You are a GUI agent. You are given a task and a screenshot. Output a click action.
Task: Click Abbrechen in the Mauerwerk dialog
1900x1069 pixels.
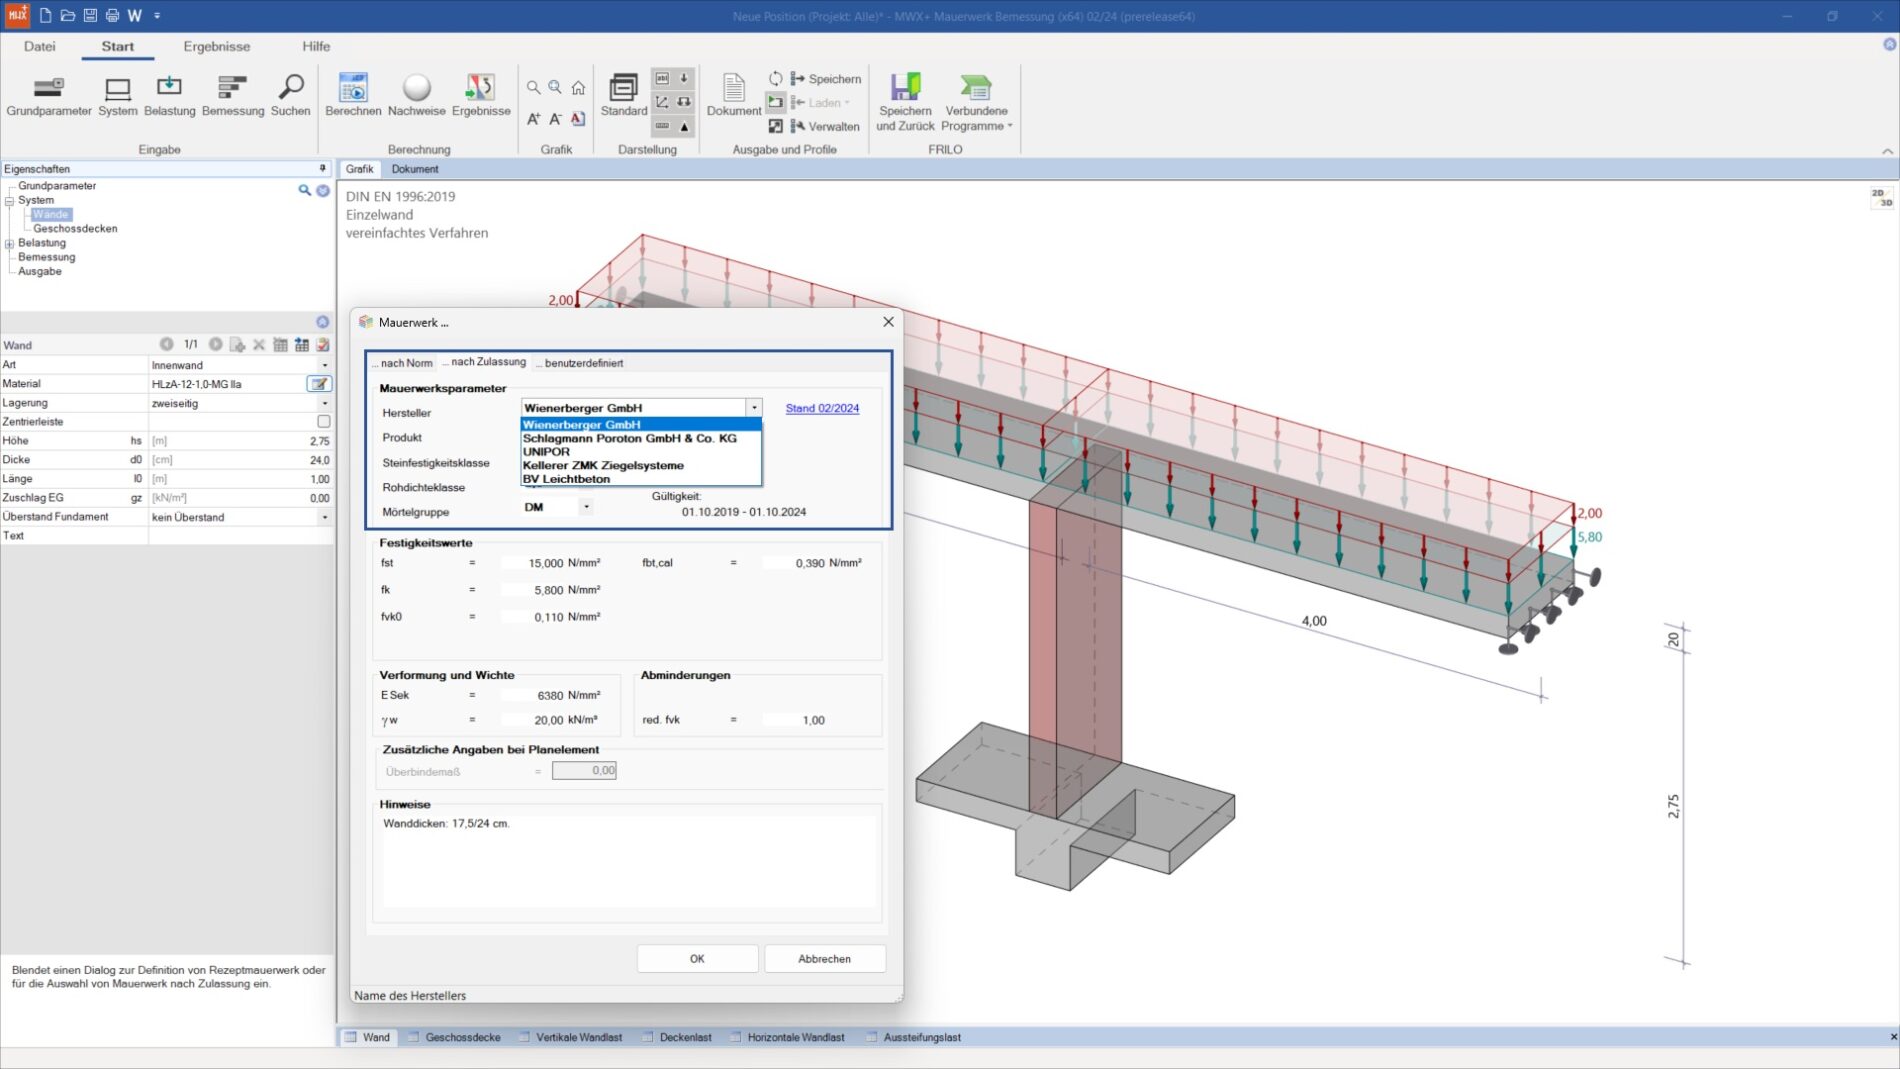[825, 959]
